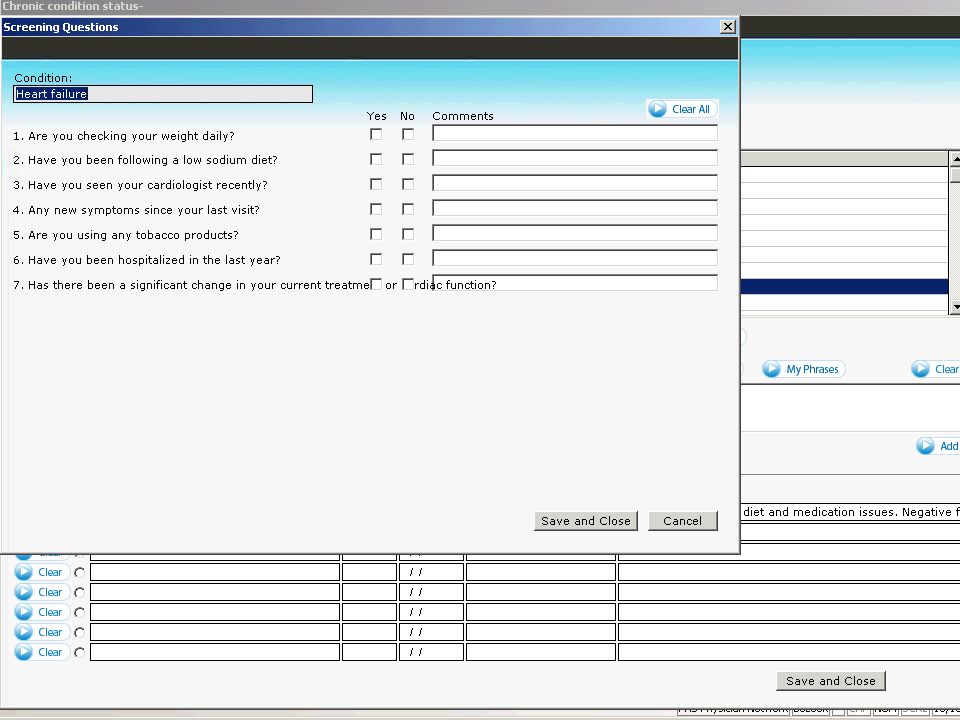Check Yes for seen cardiologist recently

pos(376,184)
